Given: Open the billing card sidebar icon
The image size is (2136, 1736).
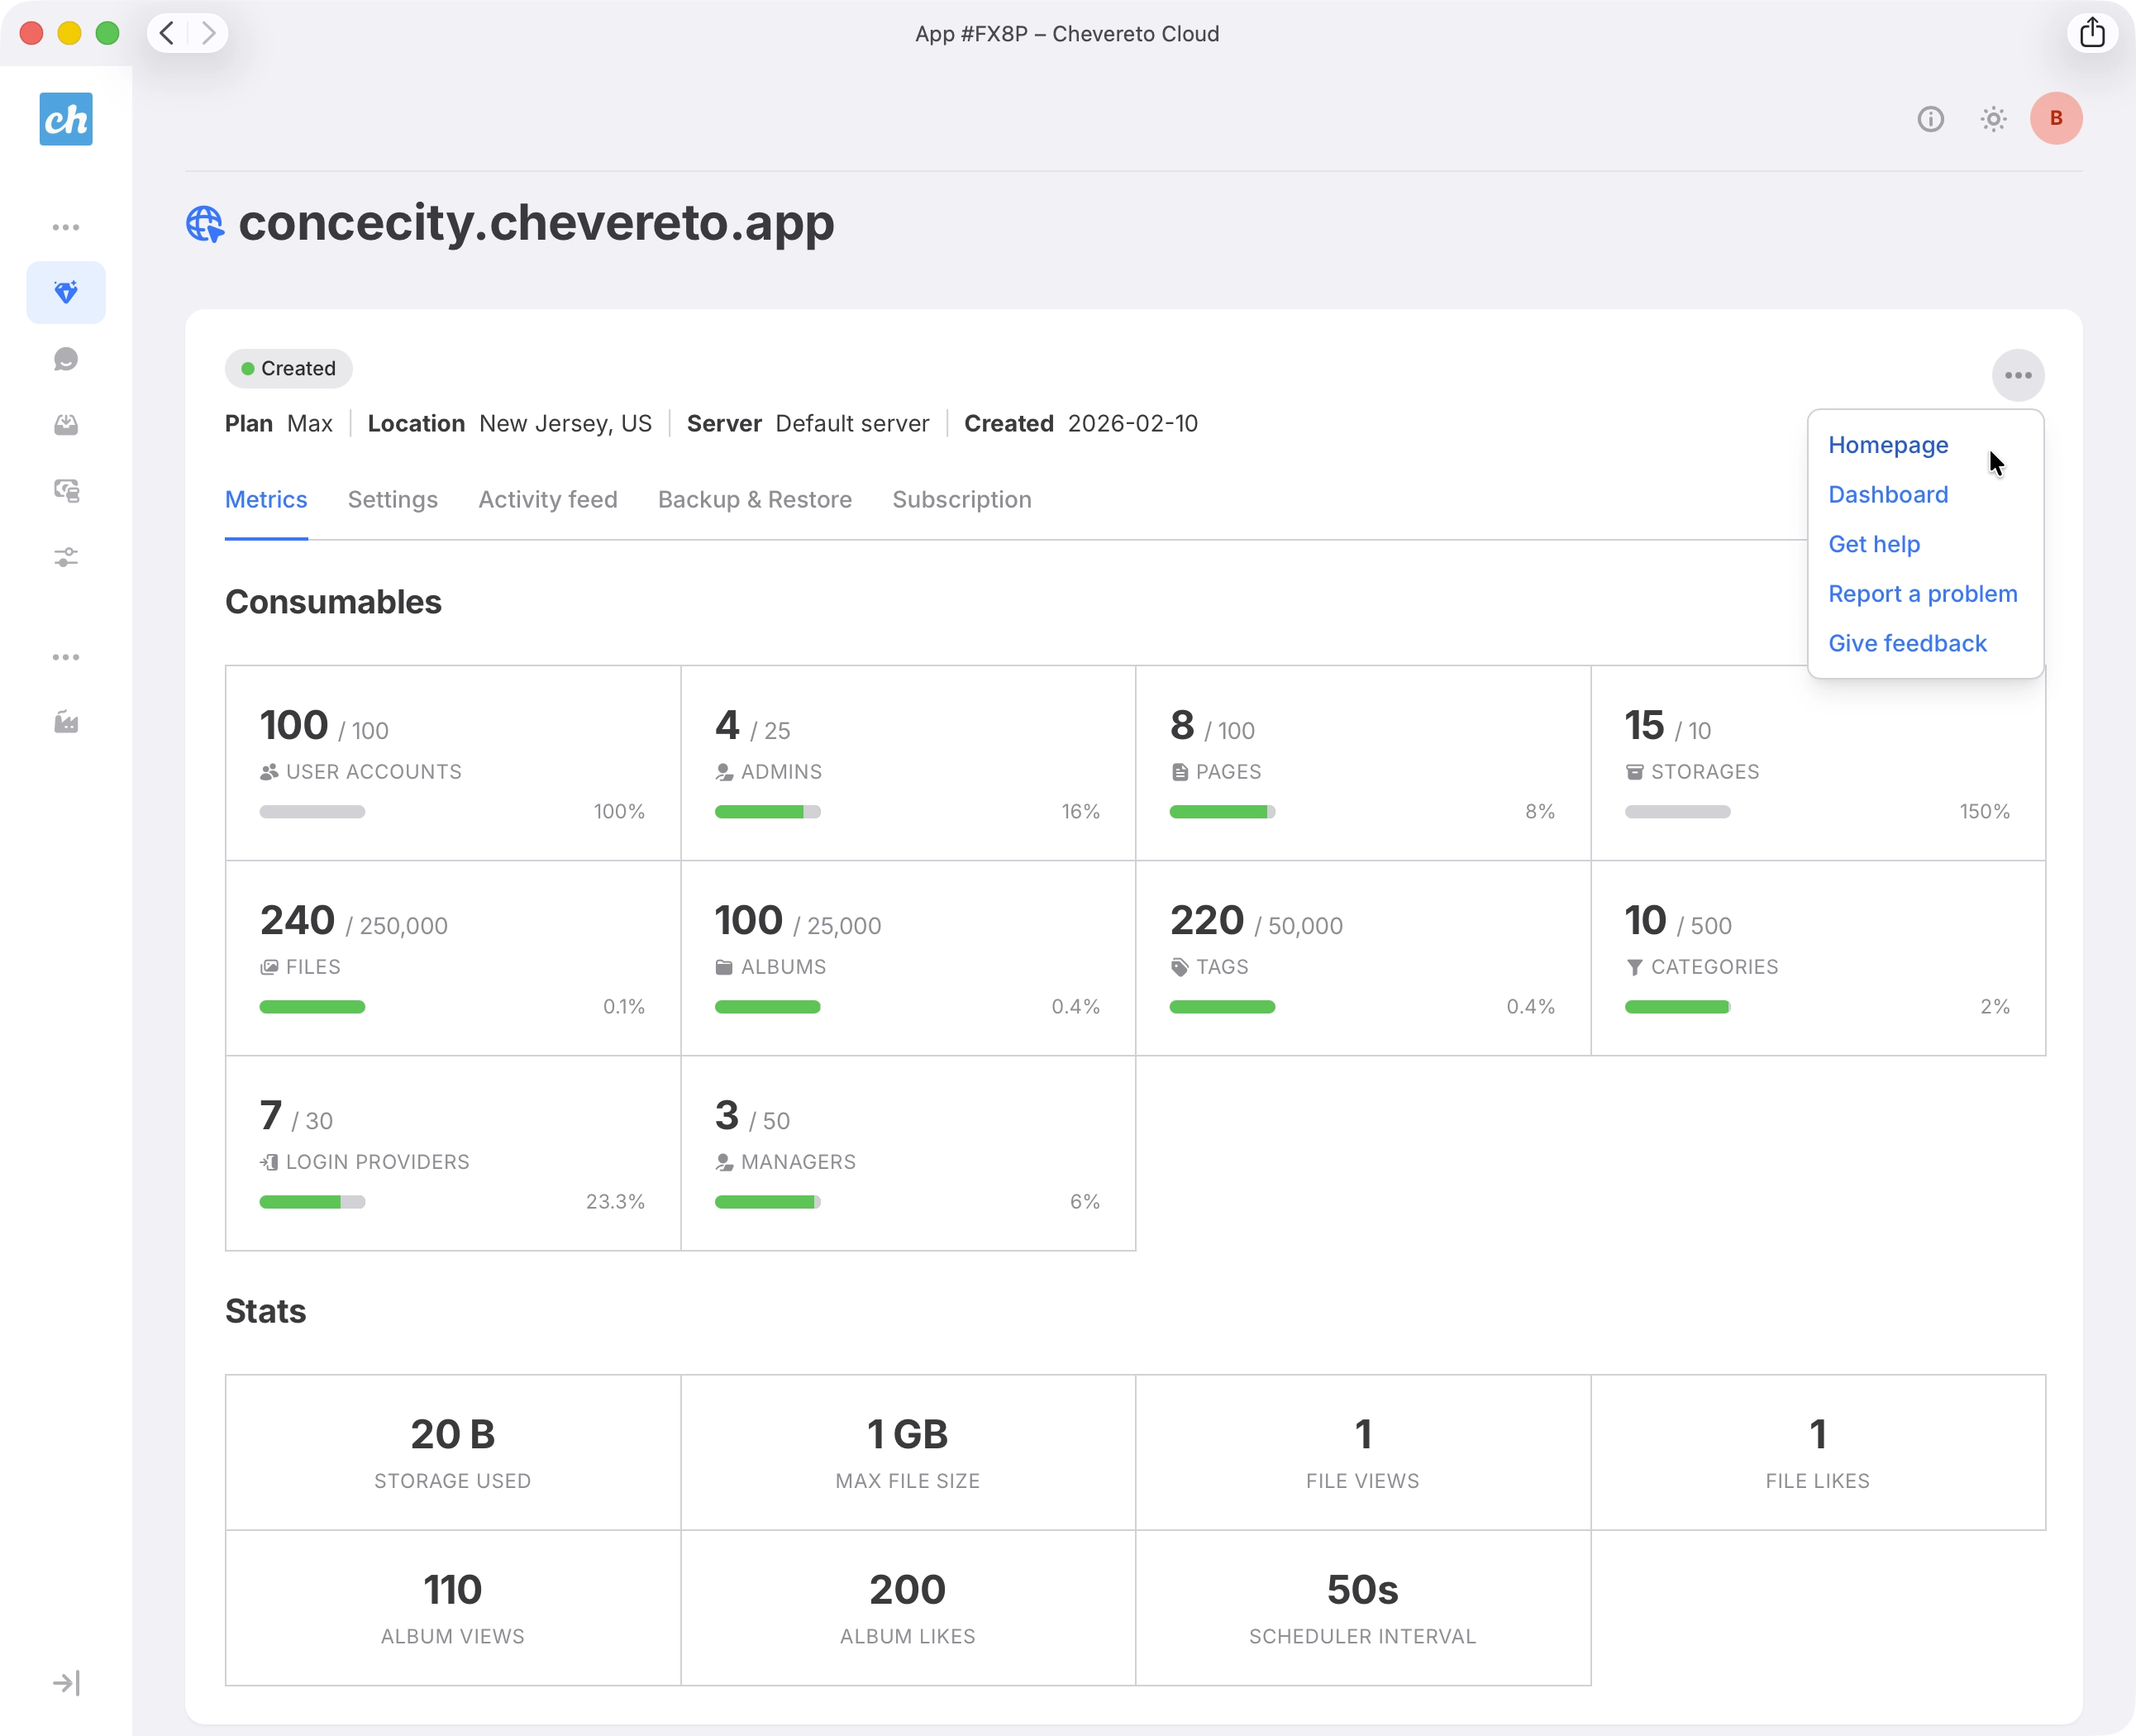Looking at the screenshot, I should click(x=66, y=491).
